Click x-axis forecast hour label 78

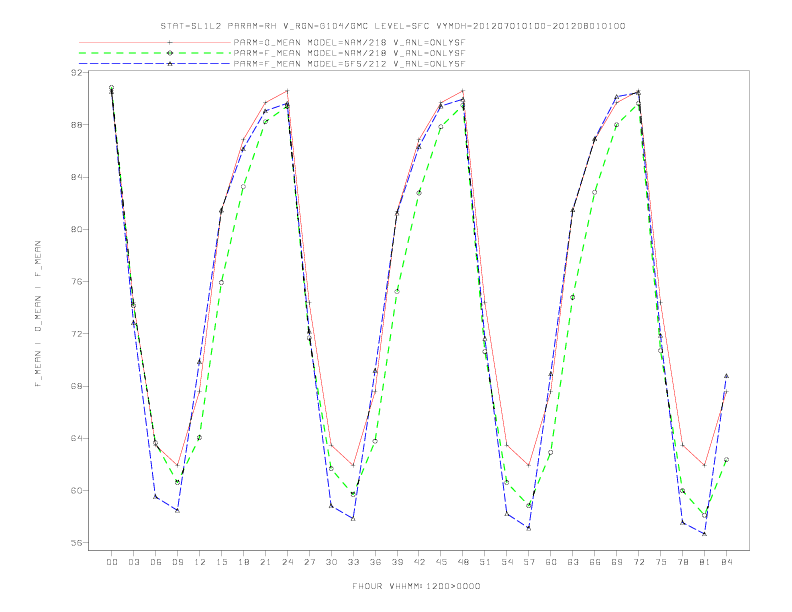pos(683,562)
